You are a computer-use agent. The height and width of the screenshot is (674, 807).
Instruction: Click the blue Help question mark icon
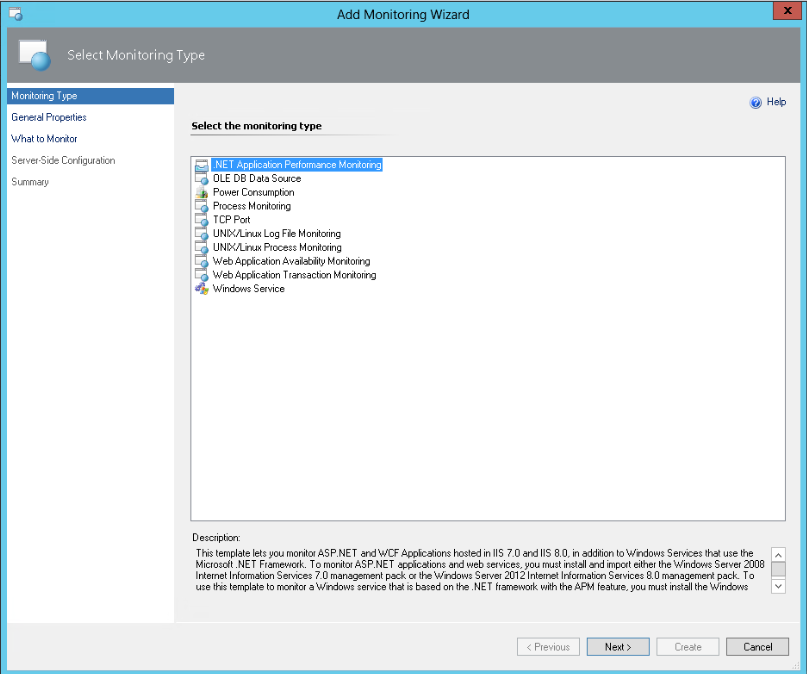click(x=756, y=102)
